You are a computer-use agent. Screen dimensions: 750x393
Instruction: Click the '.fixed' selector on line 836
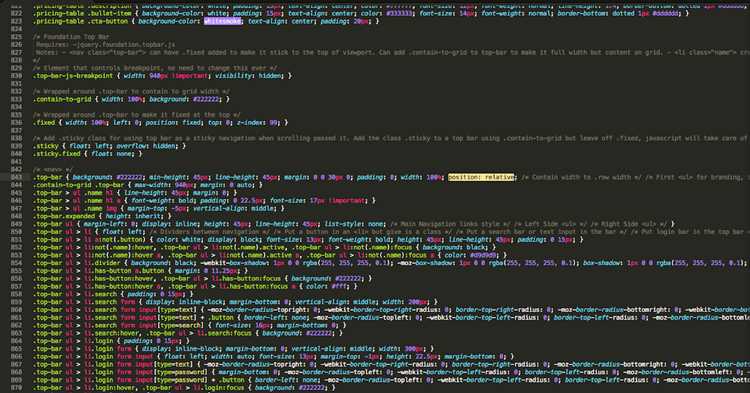point(44,122)
